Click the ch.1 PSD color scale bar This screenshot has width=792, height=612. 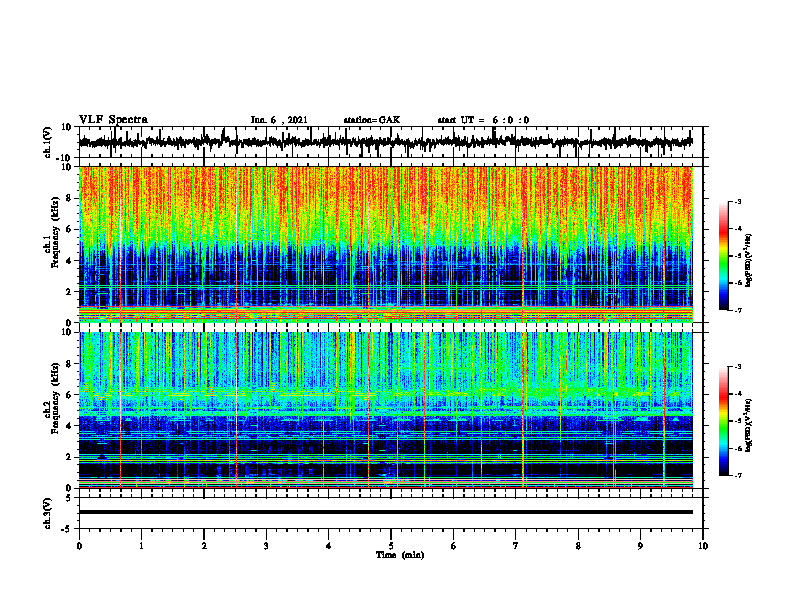click(x=724, y=256)
